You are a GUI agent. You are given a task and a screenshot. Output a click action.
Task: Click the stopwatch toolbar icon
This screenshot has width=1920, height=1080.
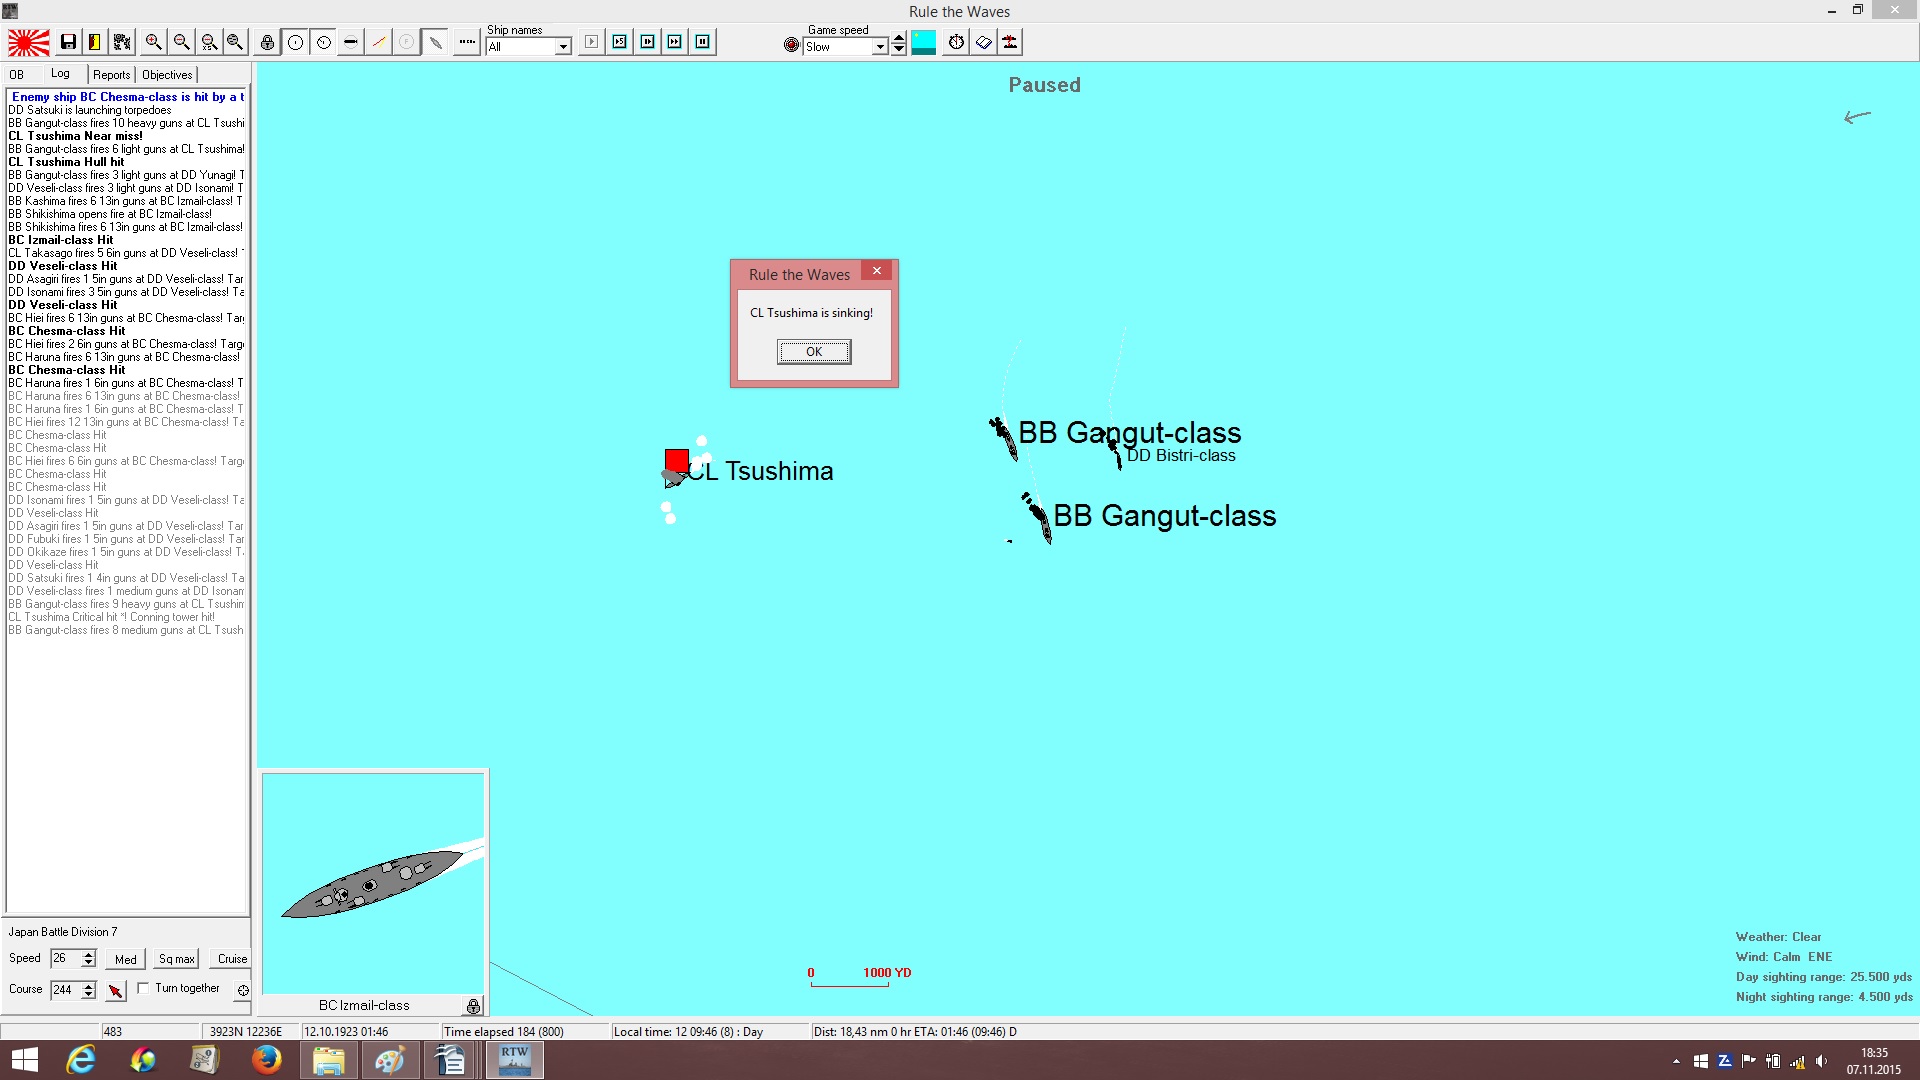[x=957, y=42]
